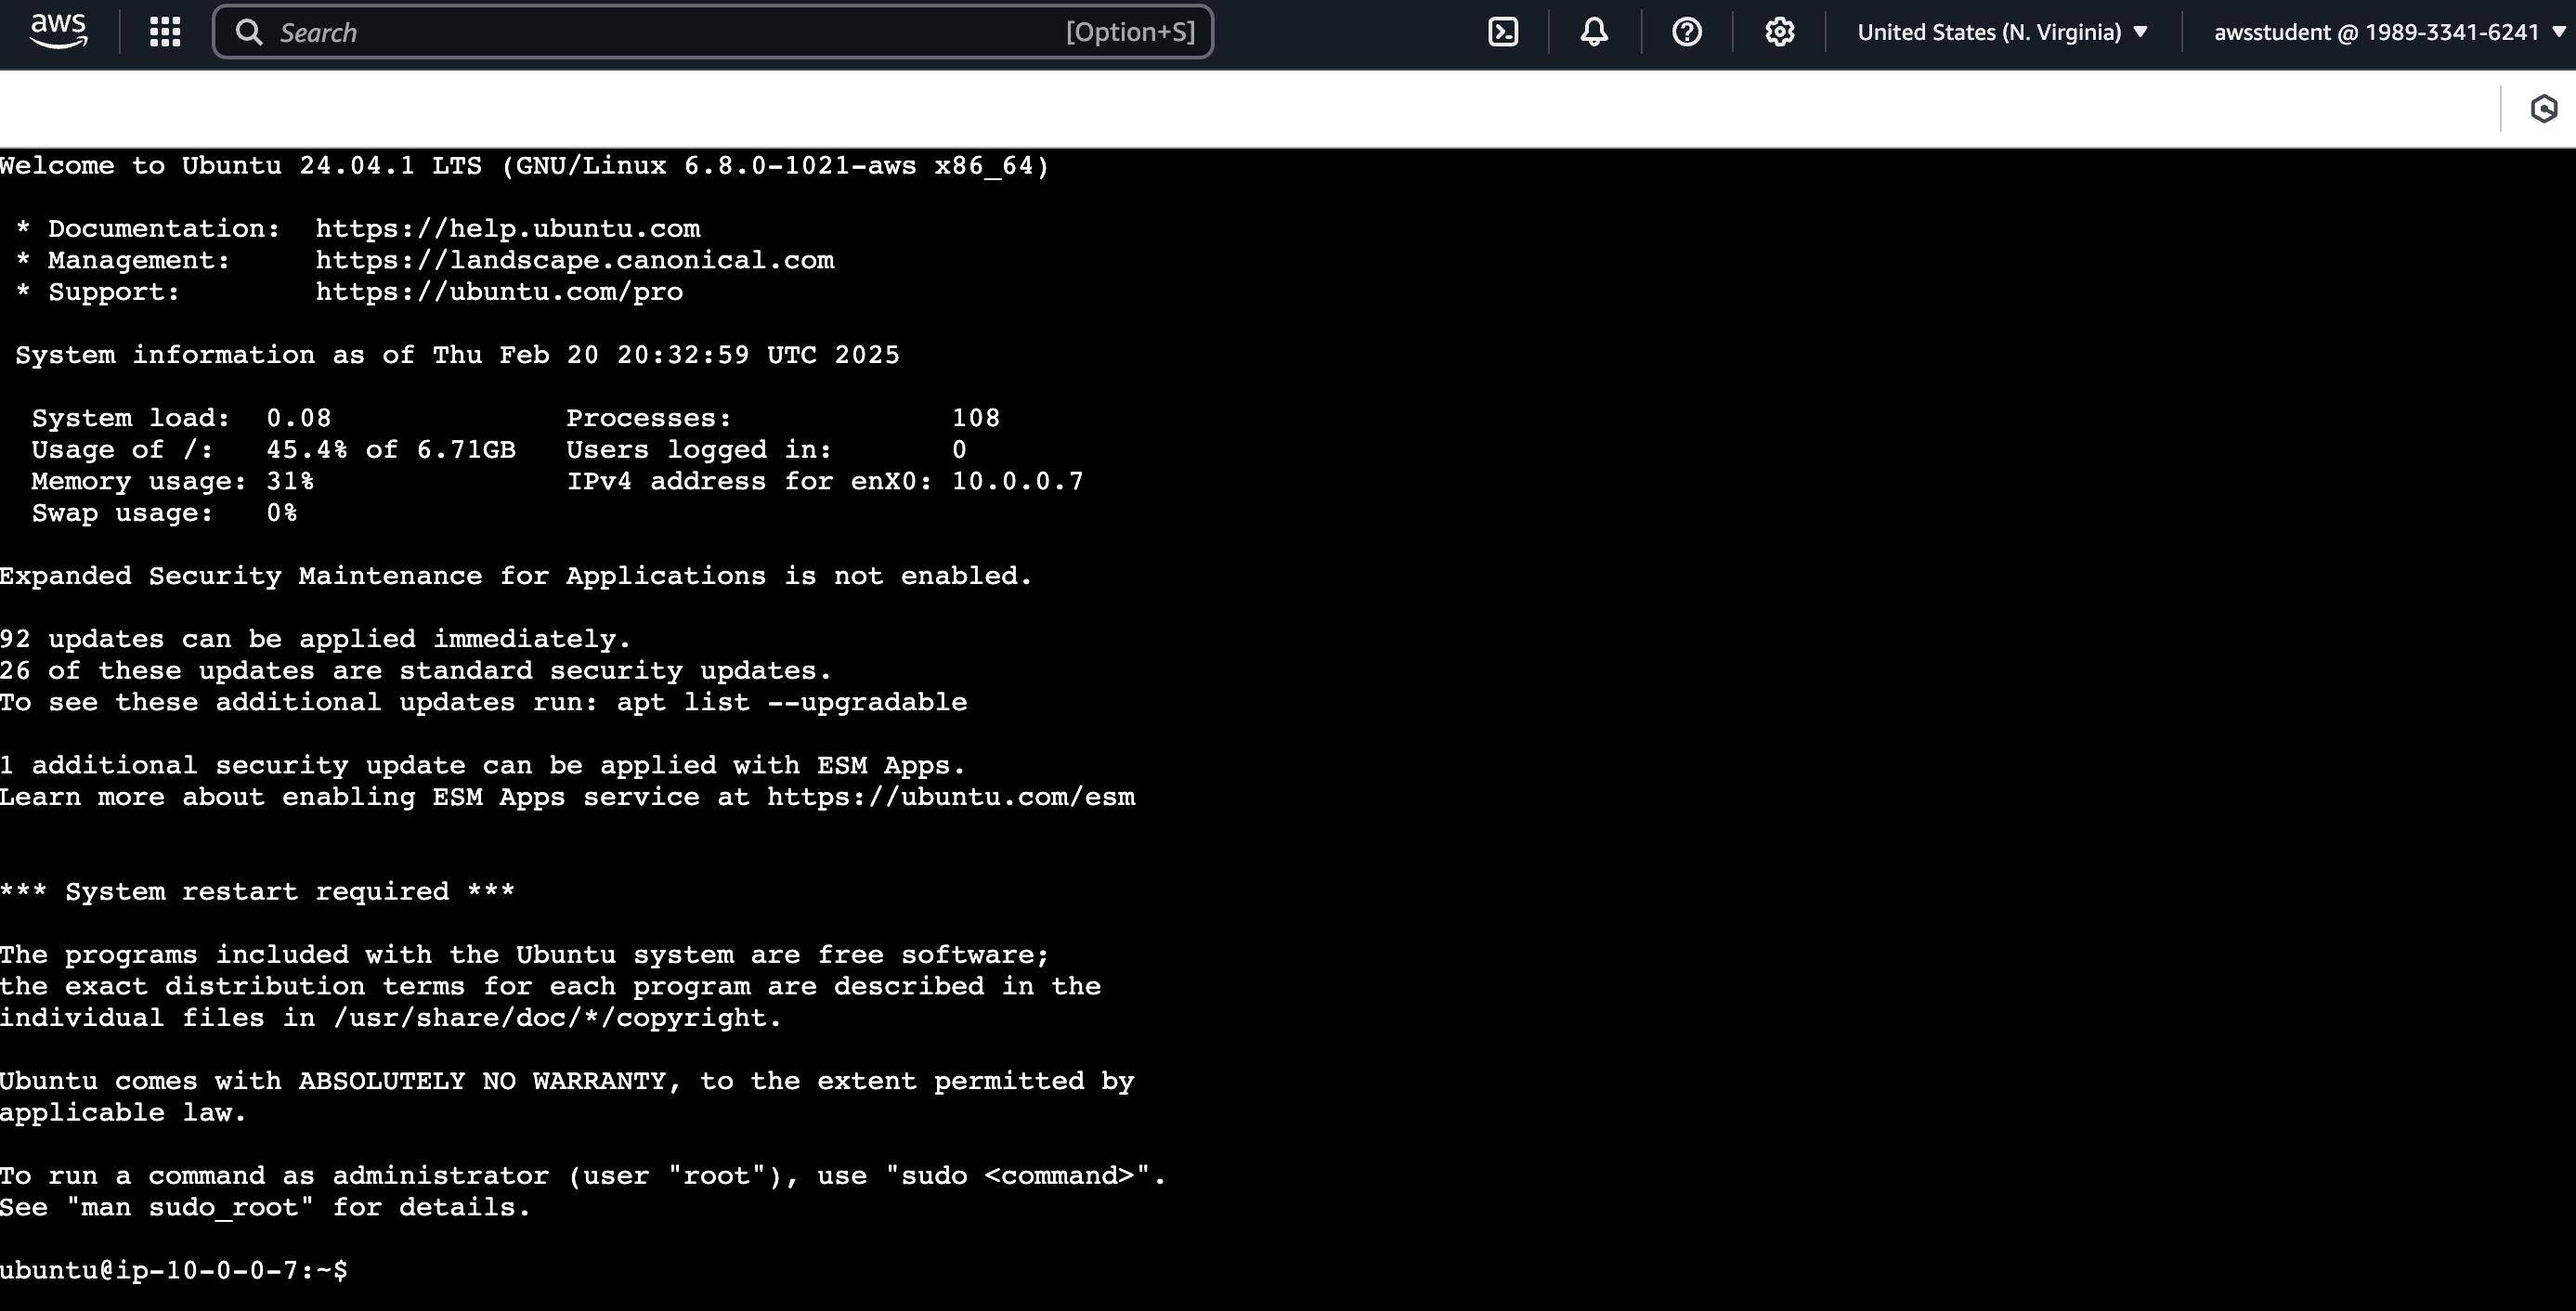The height and width of the screenshot is (1311, 2576).
Task: Open the notifications bell
Action: [1594, 32]
